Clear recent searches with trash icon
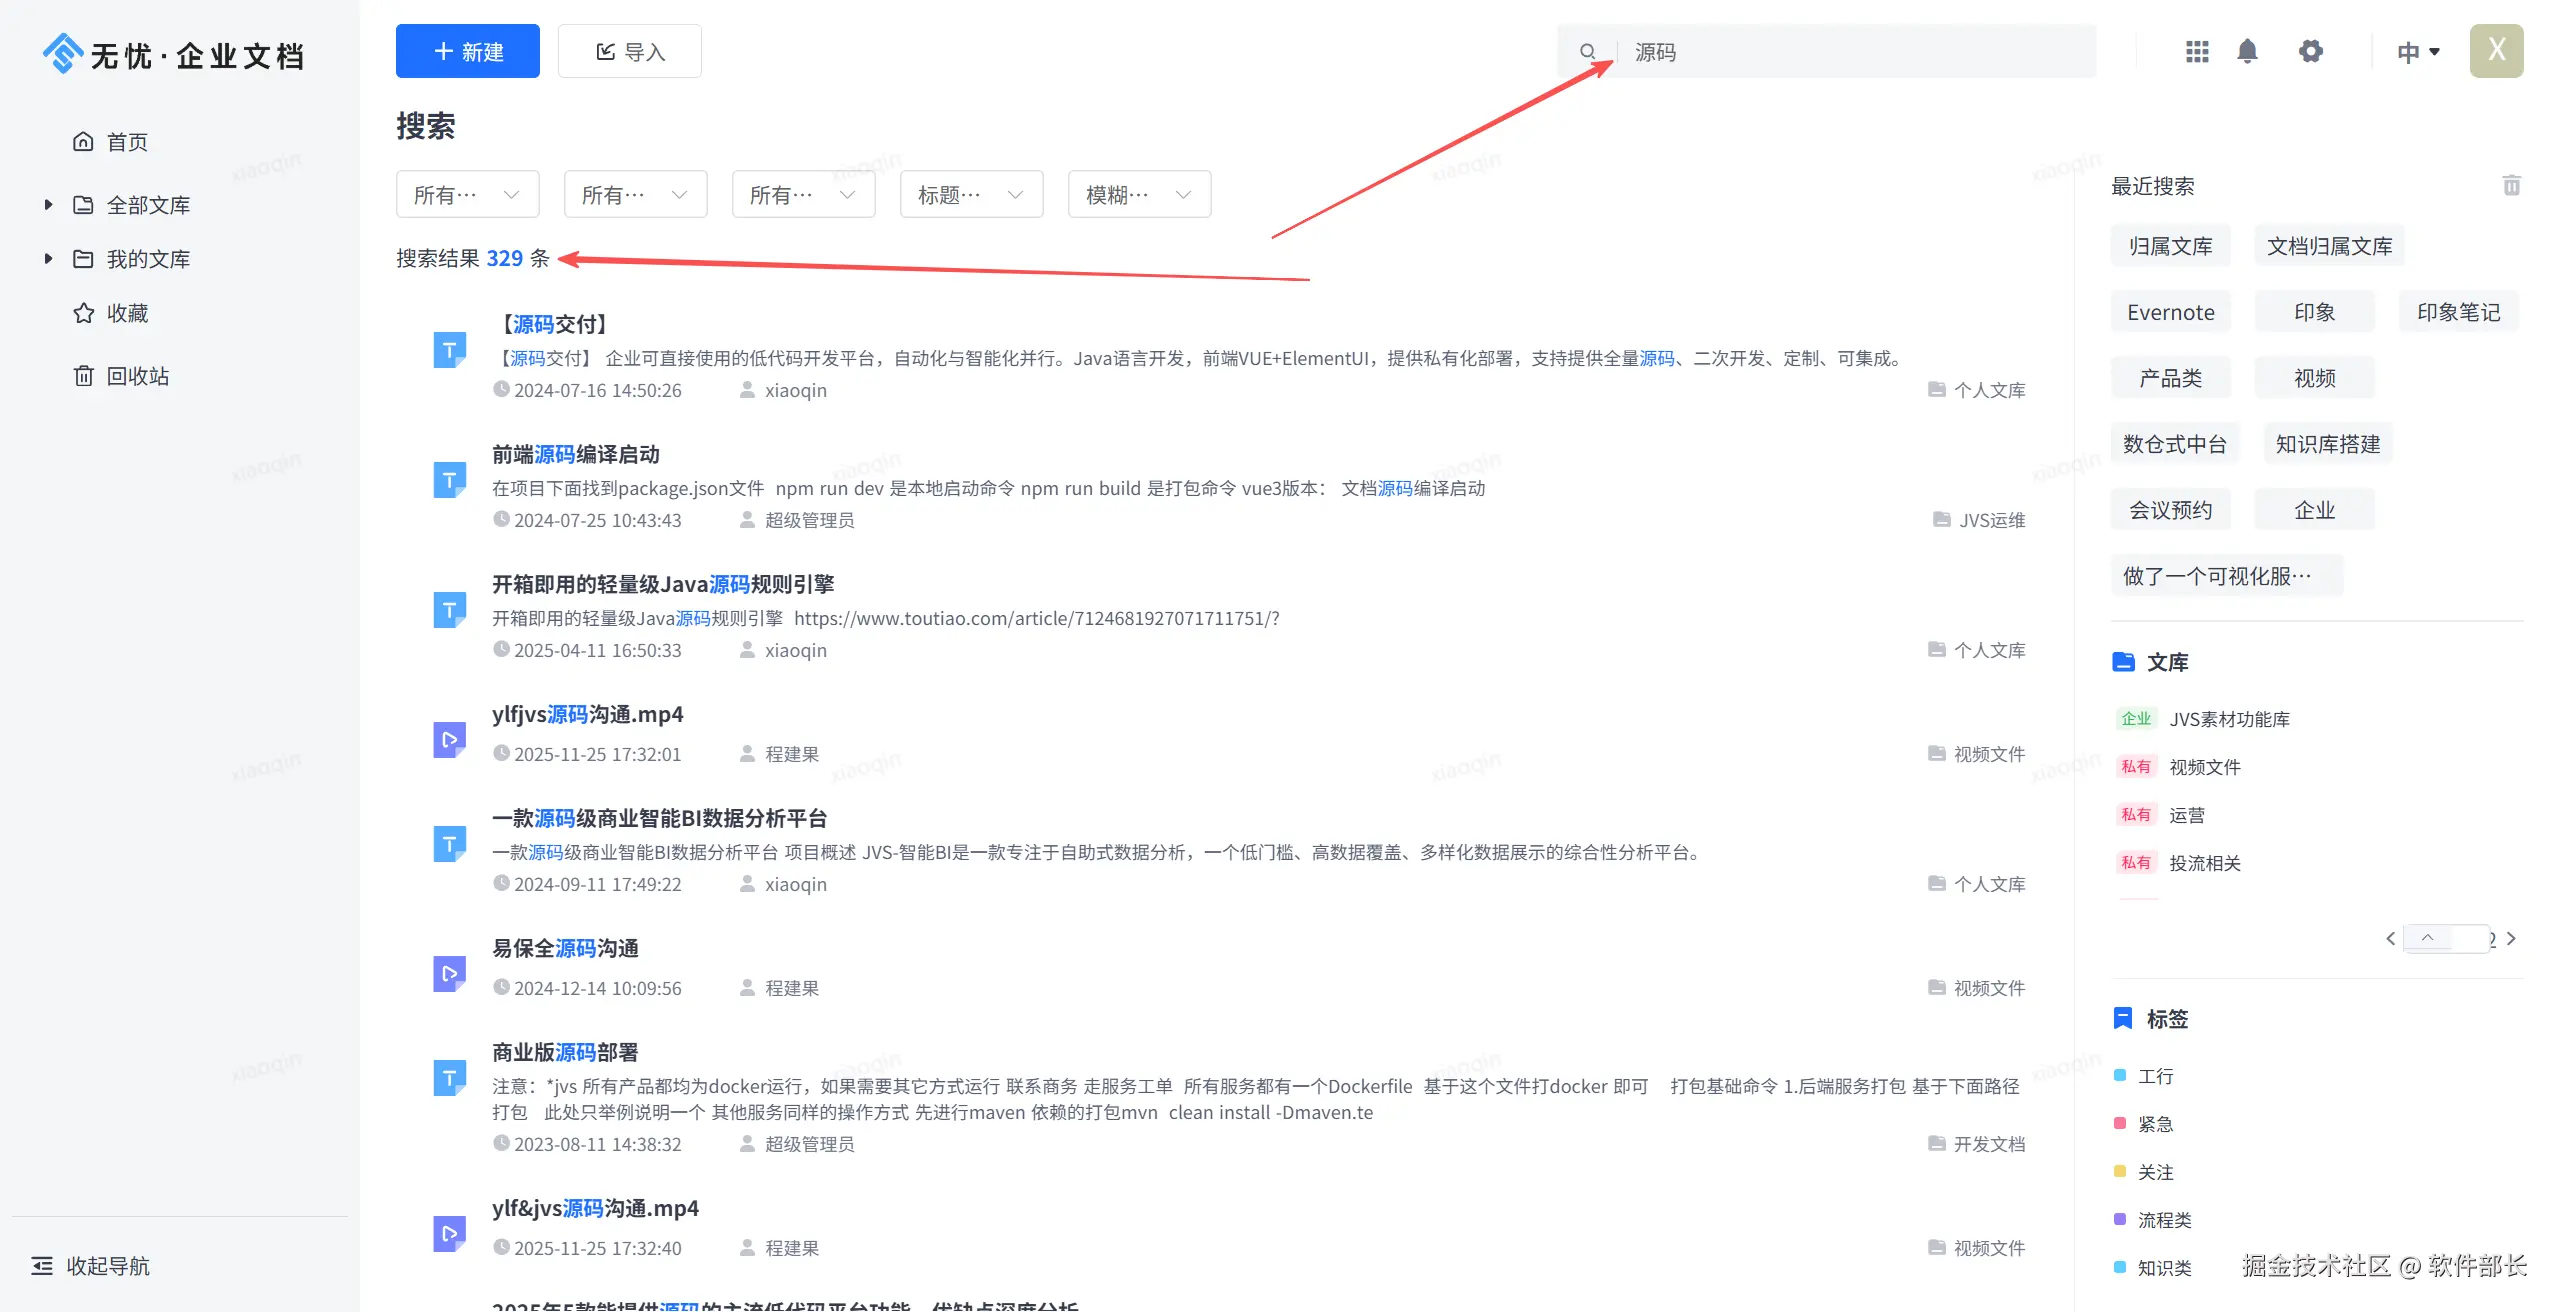 tap(2511, 185)
